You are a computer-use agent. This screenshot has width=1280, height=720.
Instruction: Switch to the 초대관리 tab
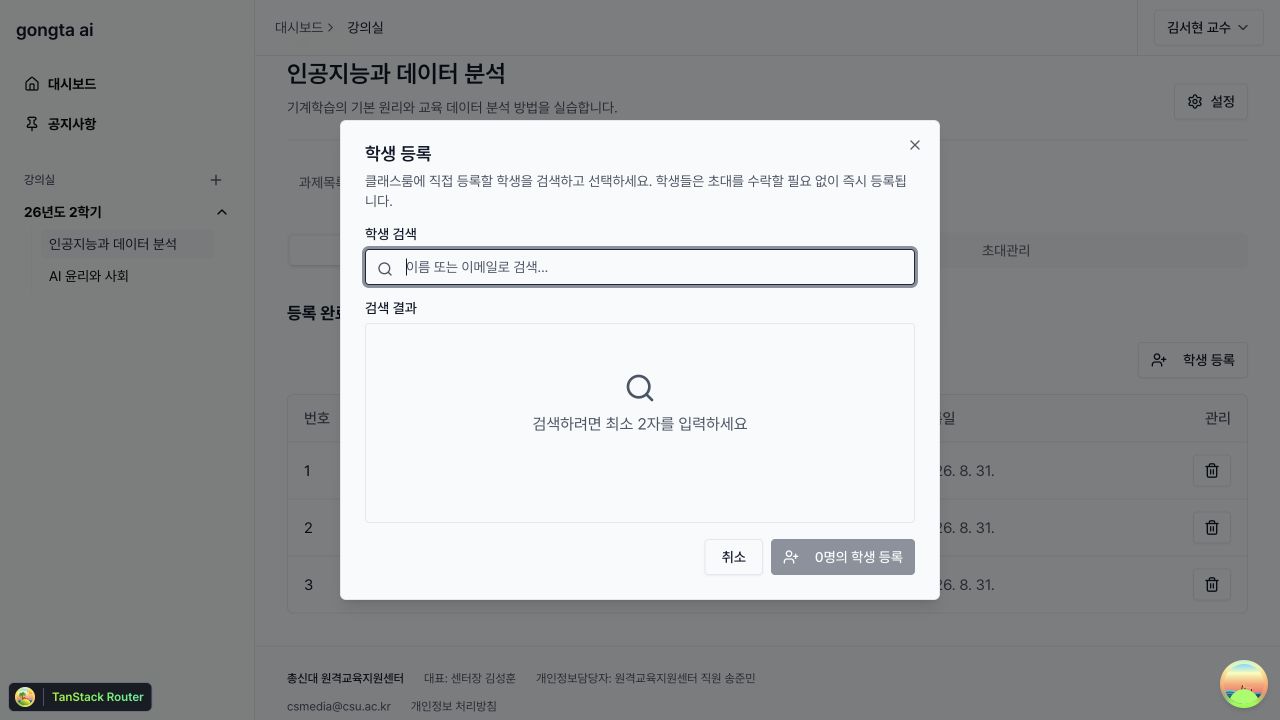point(1006,251)
